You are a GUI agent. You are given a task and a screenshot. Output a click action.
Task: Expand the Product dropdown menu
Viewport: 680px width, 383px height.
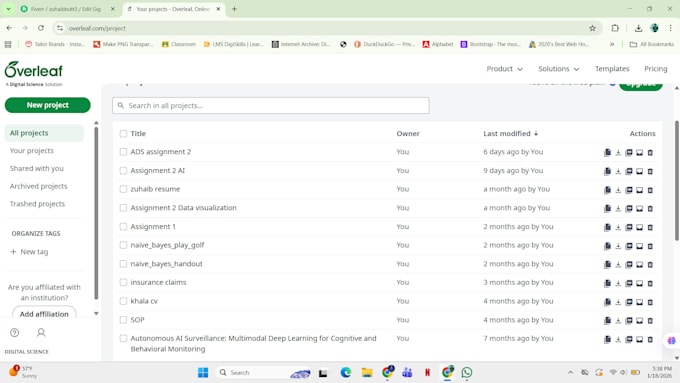[504, 69]
